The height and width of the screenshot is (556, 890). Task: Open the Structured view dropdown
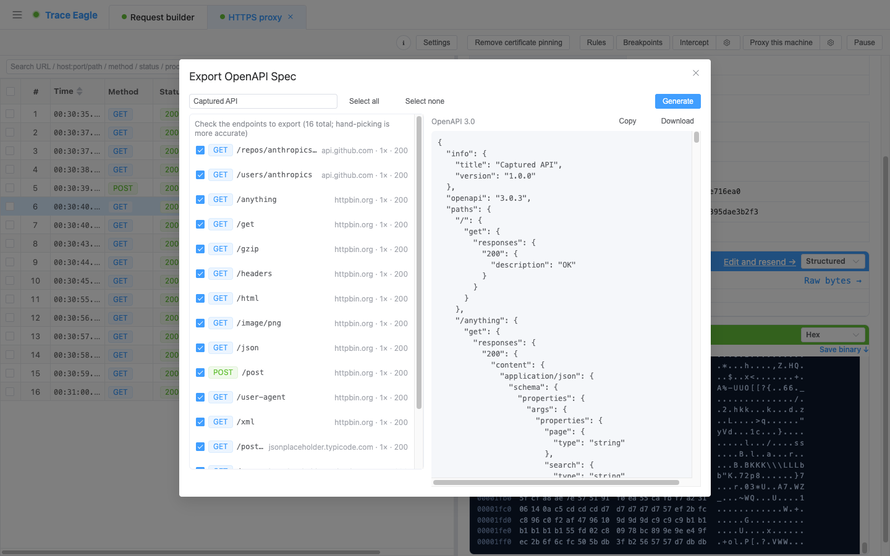833,261
